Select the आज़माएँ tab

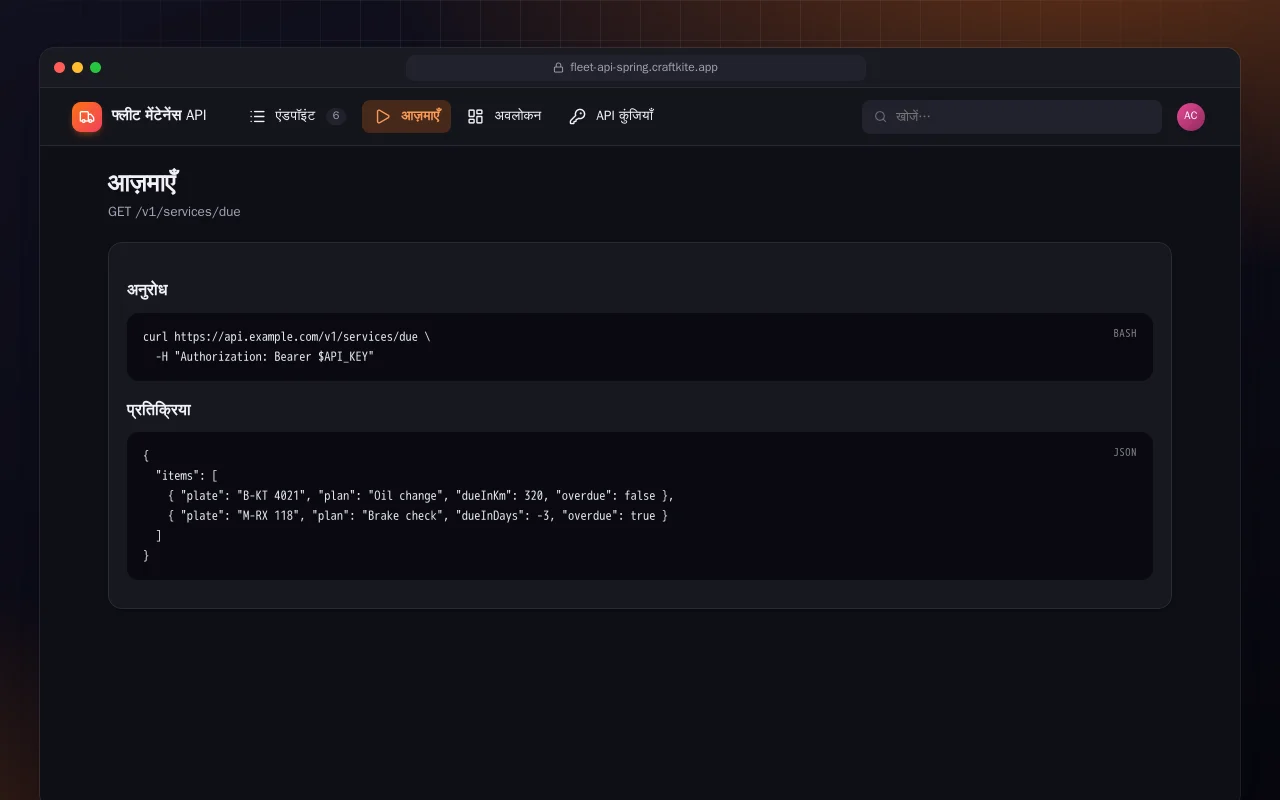[x=406, y=116]
